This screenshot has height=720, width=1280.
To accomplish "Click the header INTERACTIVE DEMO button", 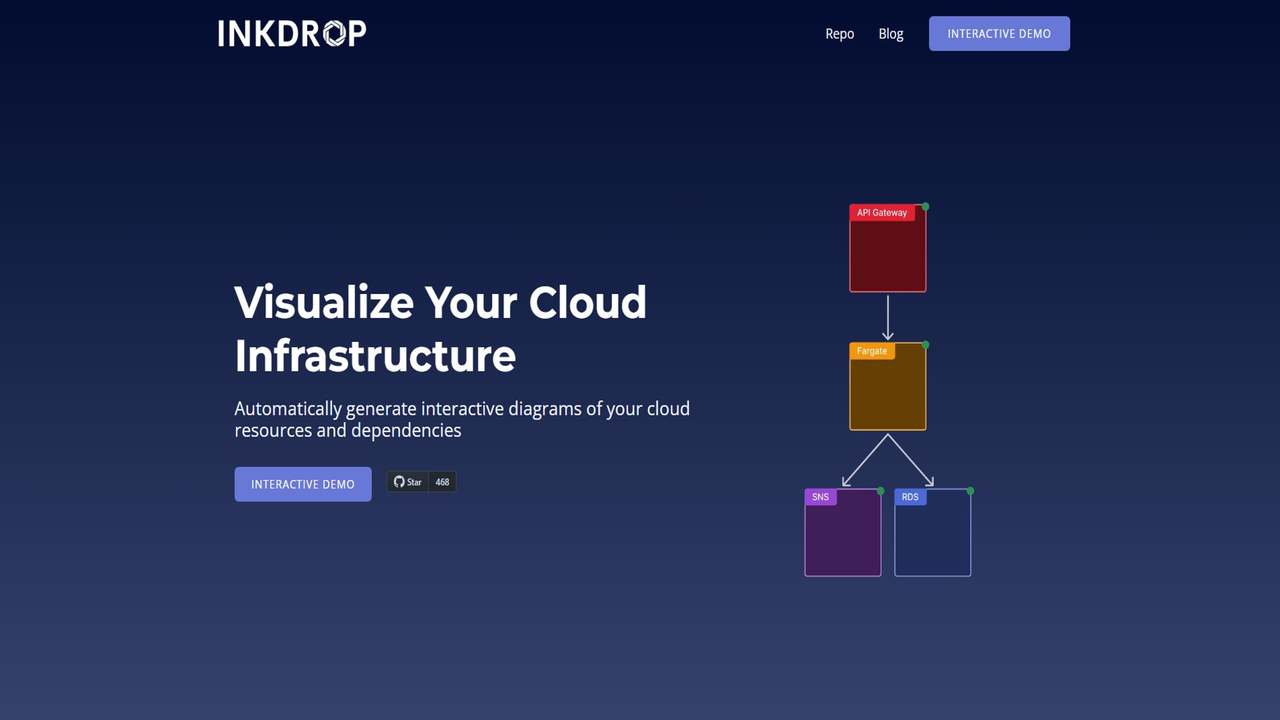I will 999,33.
